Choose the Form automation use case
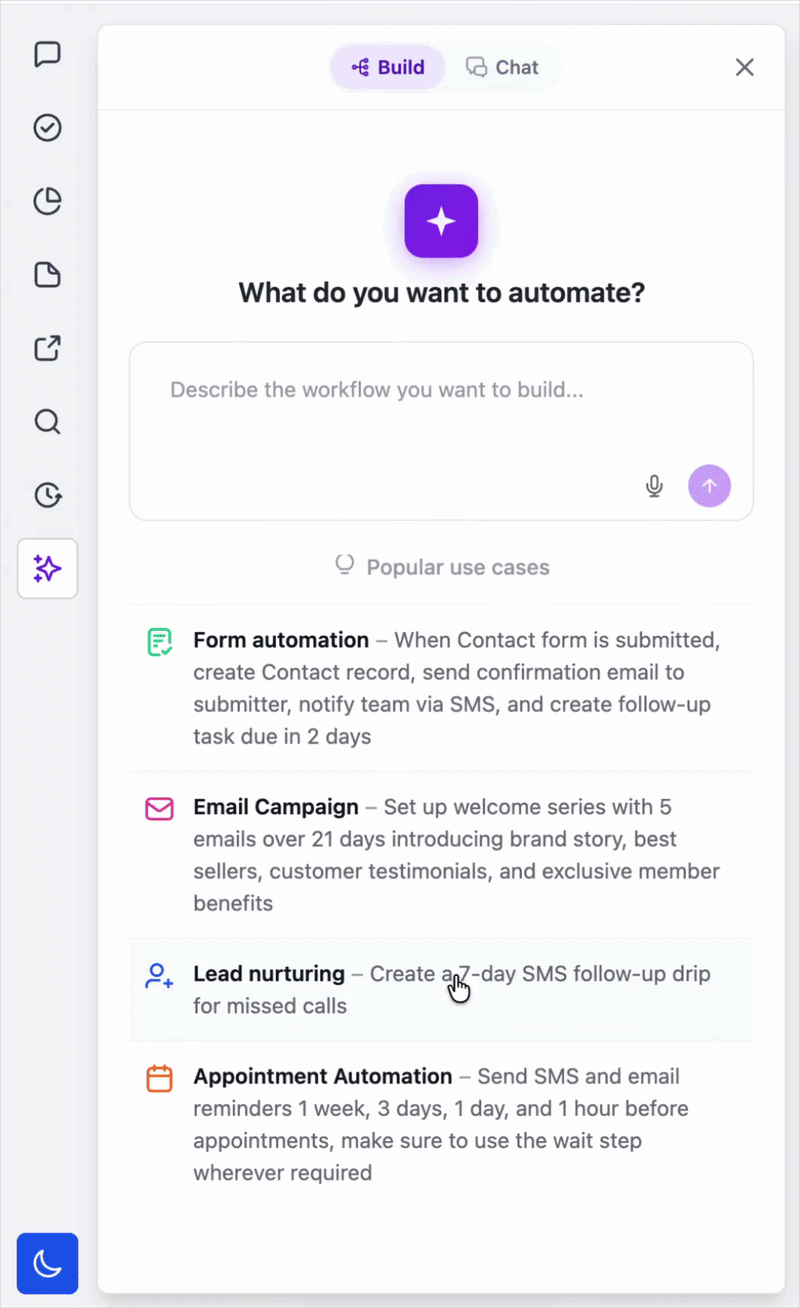This screenshot has width=800, height=1308. point(441,688)
